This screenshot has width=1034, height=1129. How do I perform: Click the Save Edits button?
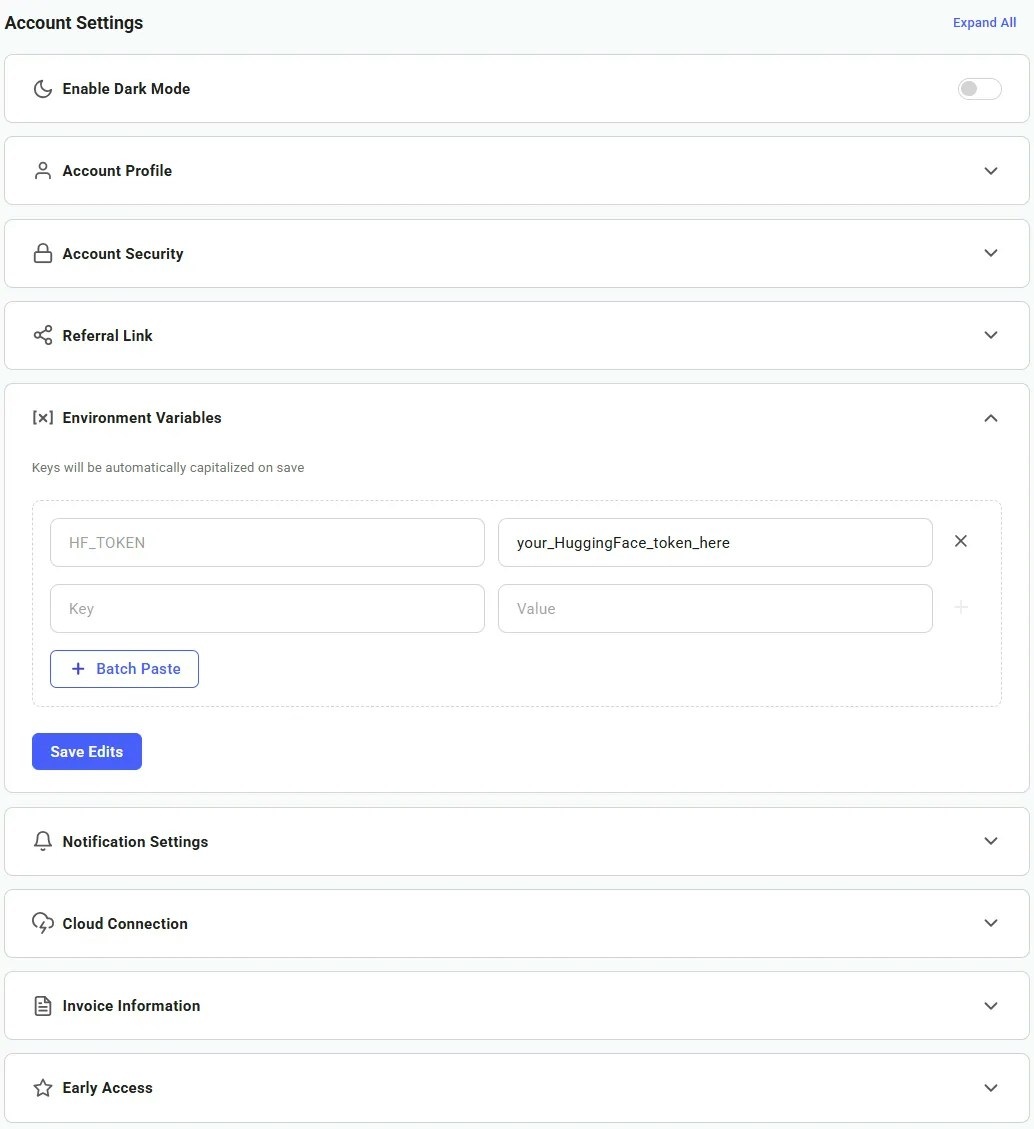click(87, 752)
